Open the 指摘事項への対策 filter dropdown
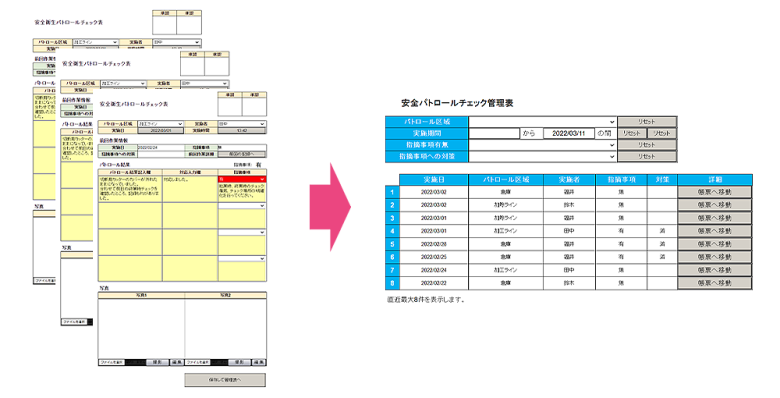780x398 pixels. (x=543, y=156)
